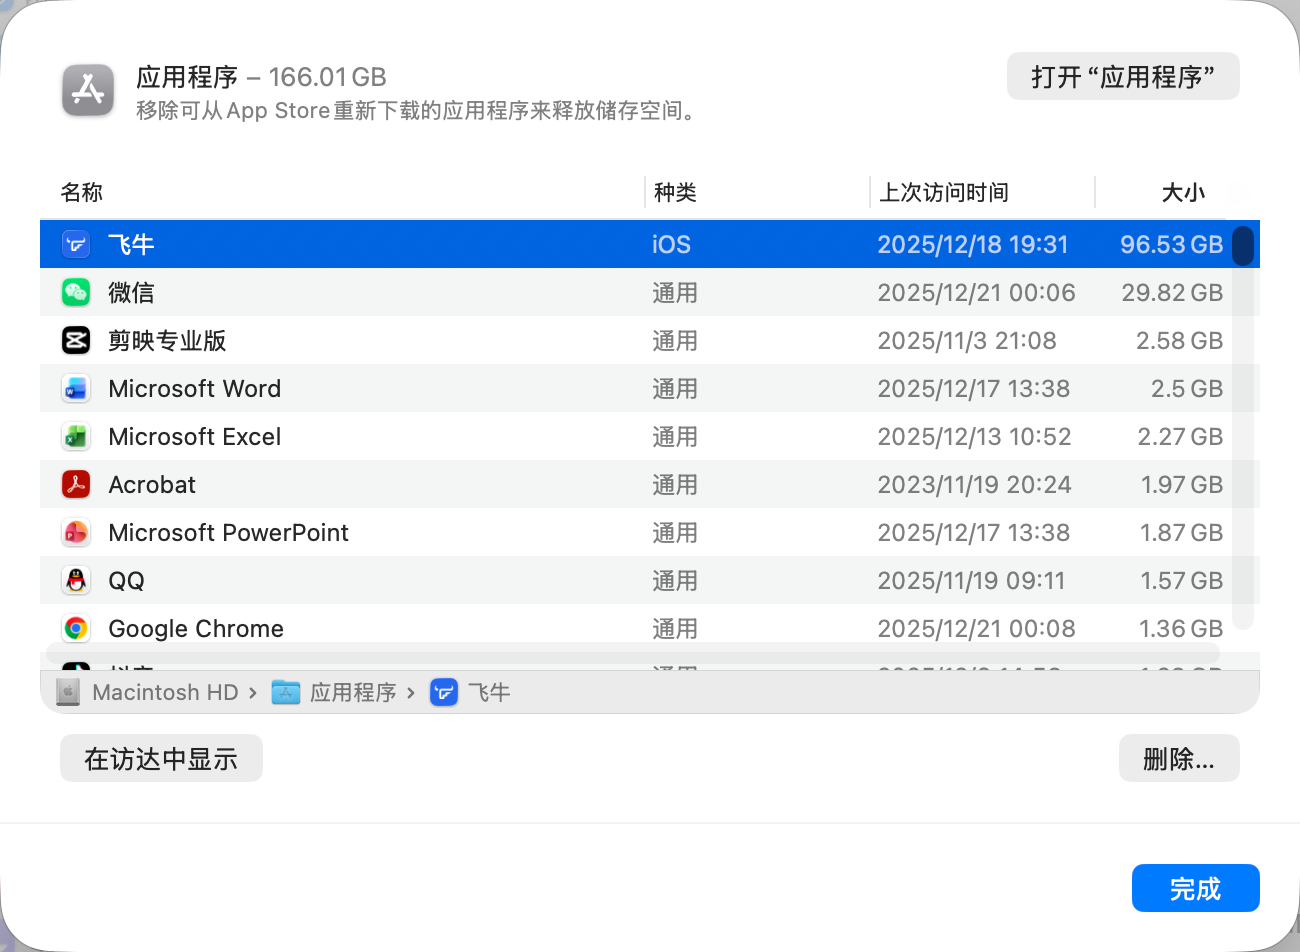Click the Microsoft Word icon
1300x952 pixels.
tap(76, 389)
